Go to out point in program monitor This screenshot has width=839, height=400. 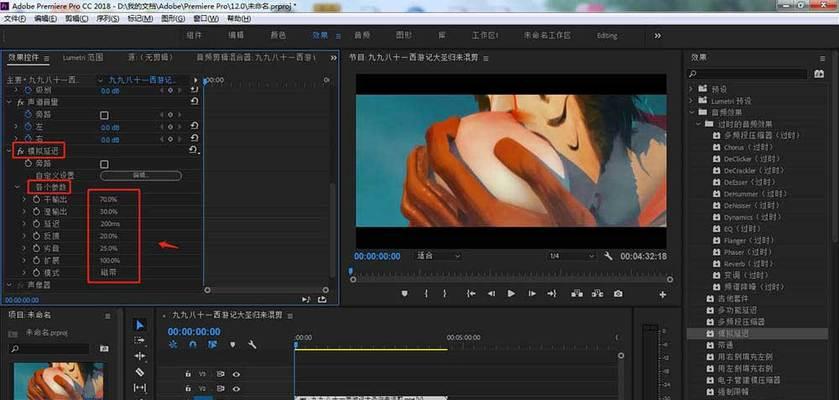[x=552, y=294]
